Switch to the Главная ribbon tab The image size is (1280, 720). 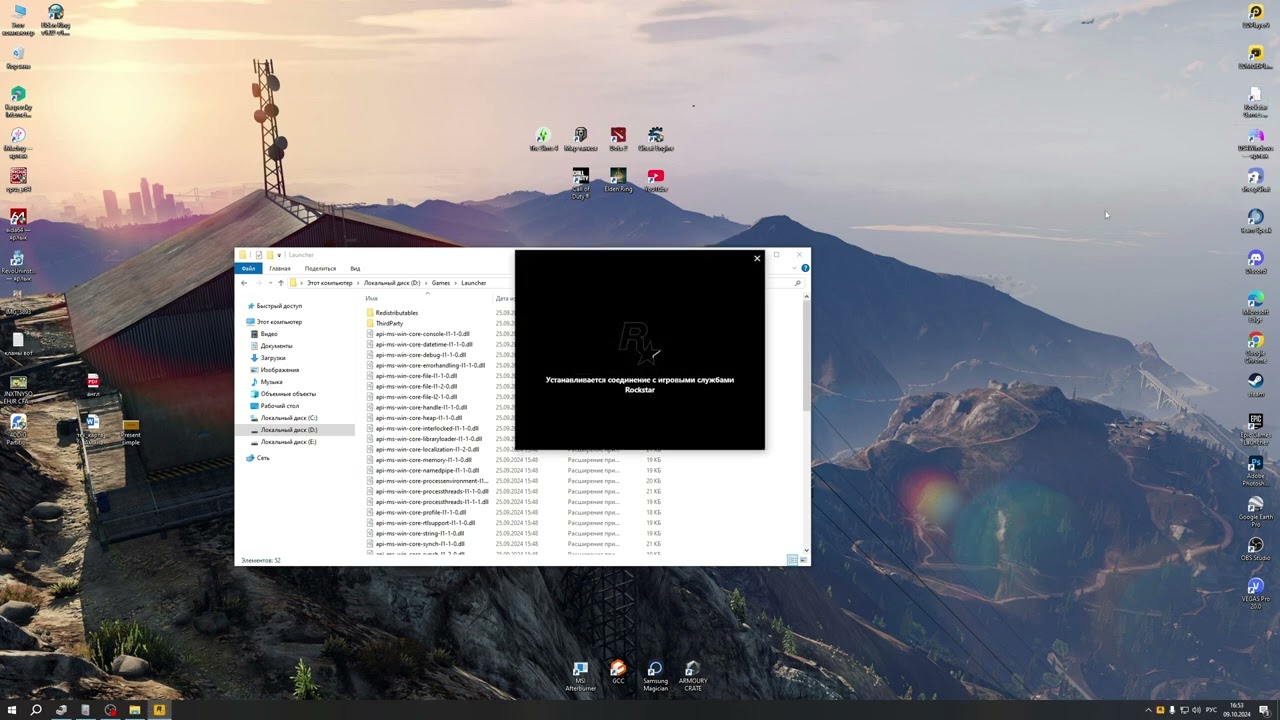[280, 269]
